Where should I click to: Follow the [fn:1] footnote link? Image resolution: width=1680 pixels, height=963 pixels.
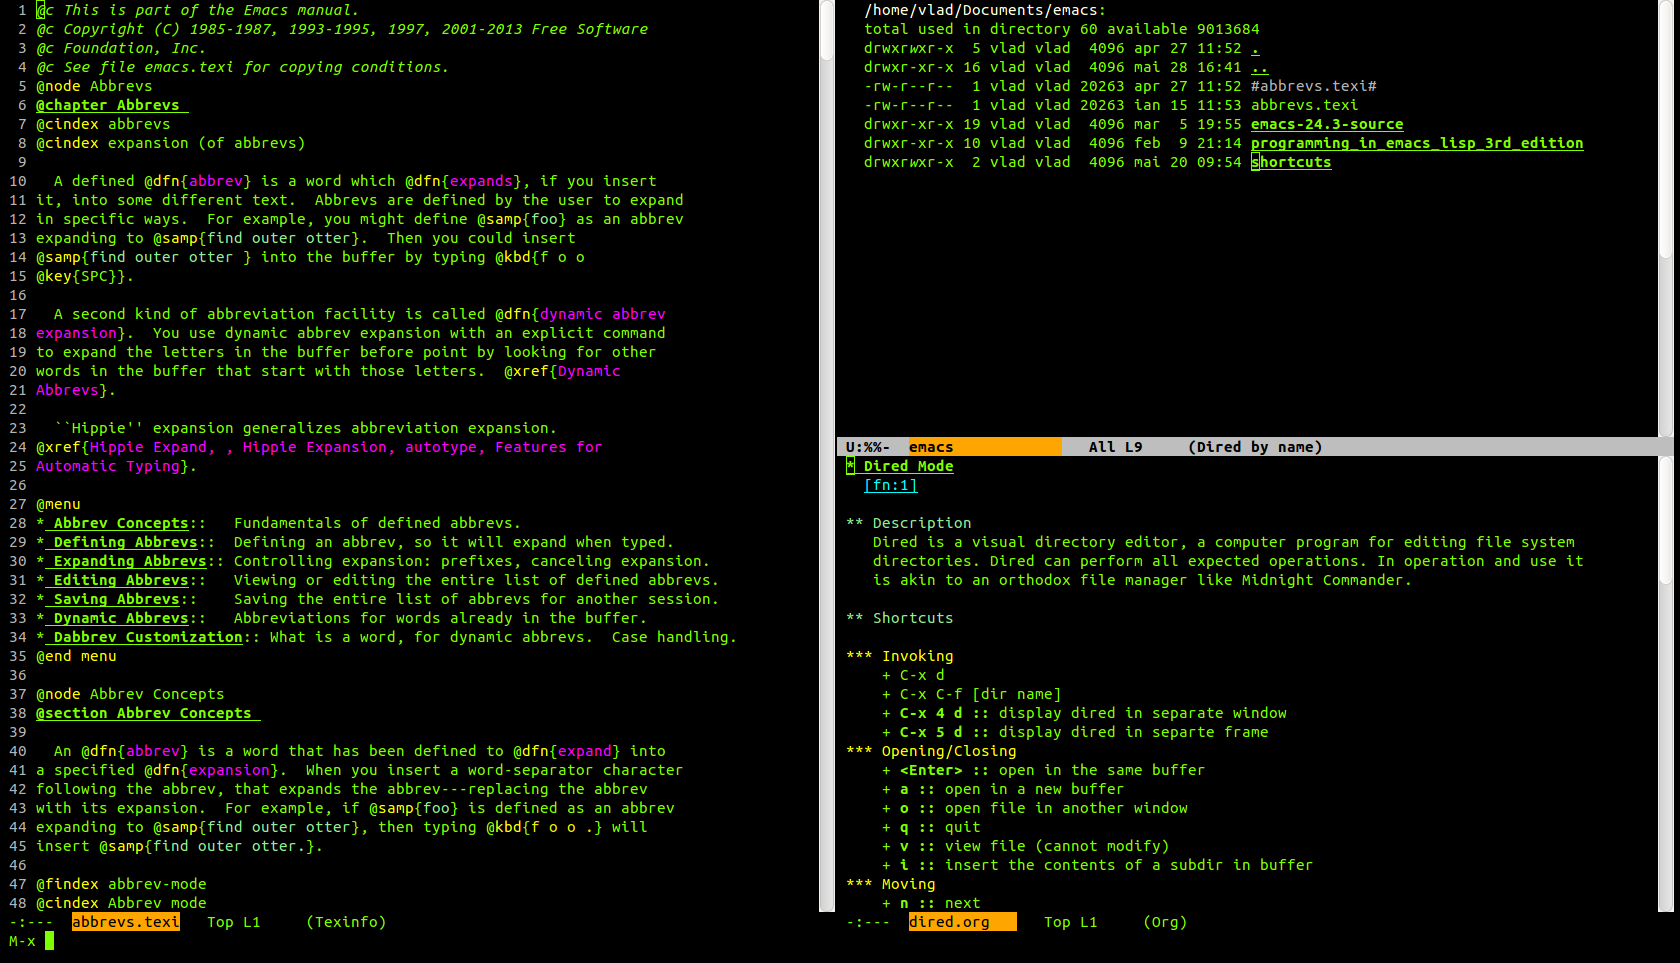click(890, 485)
